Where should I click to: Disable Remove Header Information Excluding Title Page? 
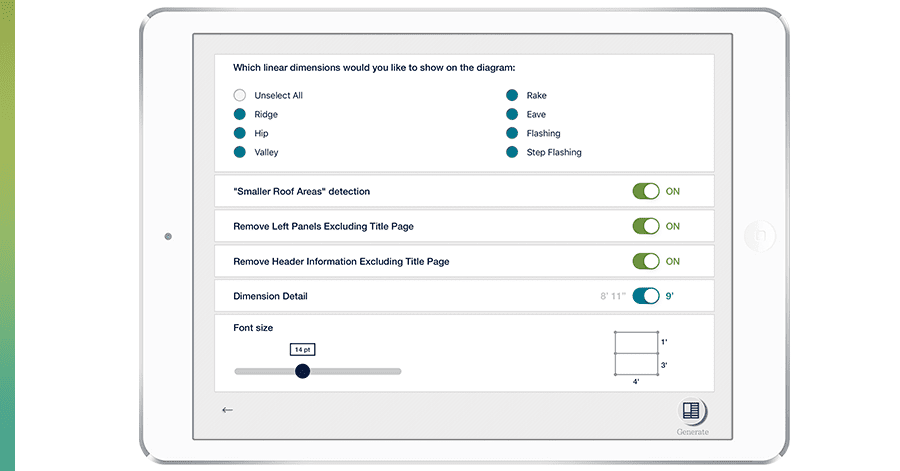(646, 261)
